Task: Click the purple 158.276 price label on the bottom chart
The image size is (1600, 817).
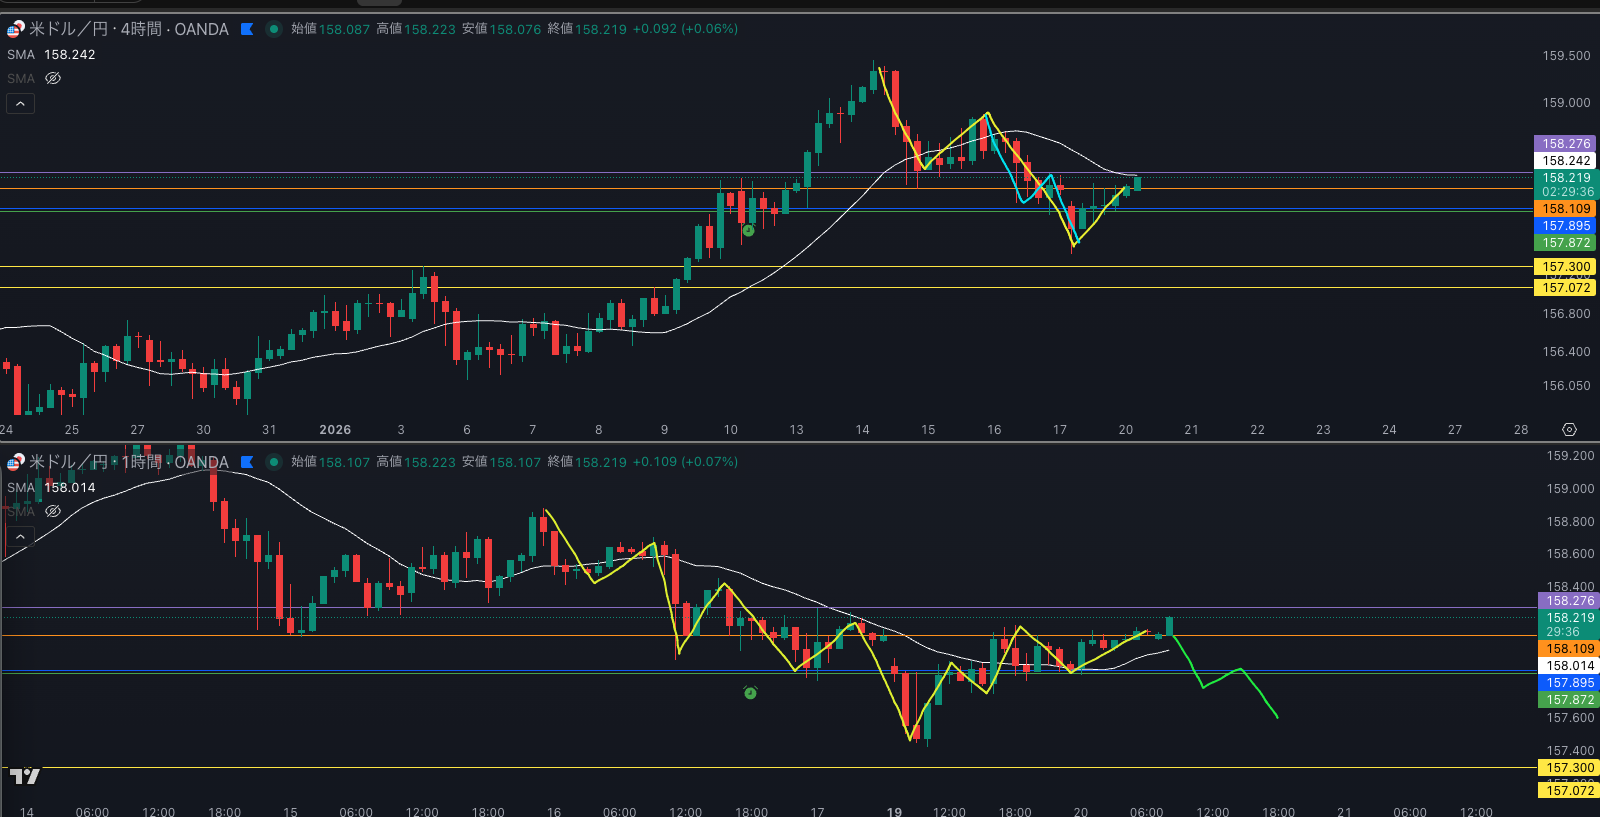Action: point(1569,601)
